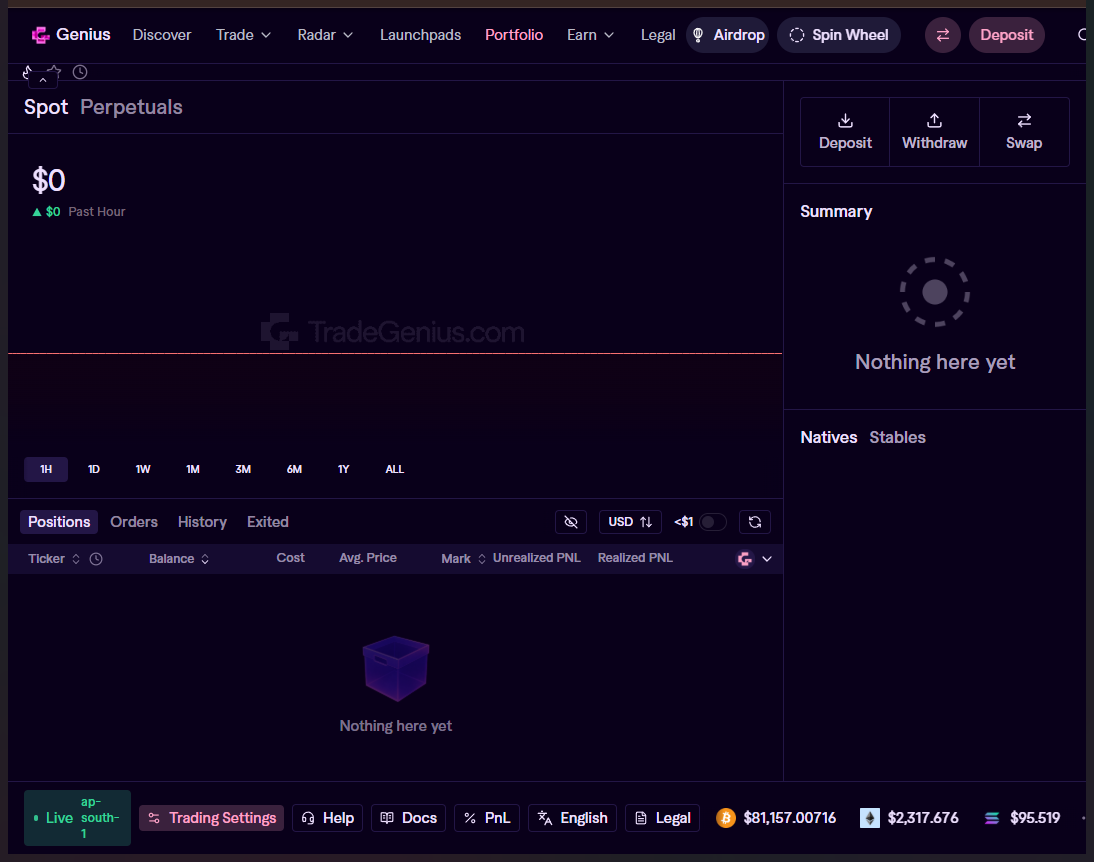Click the clock icon beside Ticker
The height and width of the screenshot is (862, 1094).
pos(96,559)
